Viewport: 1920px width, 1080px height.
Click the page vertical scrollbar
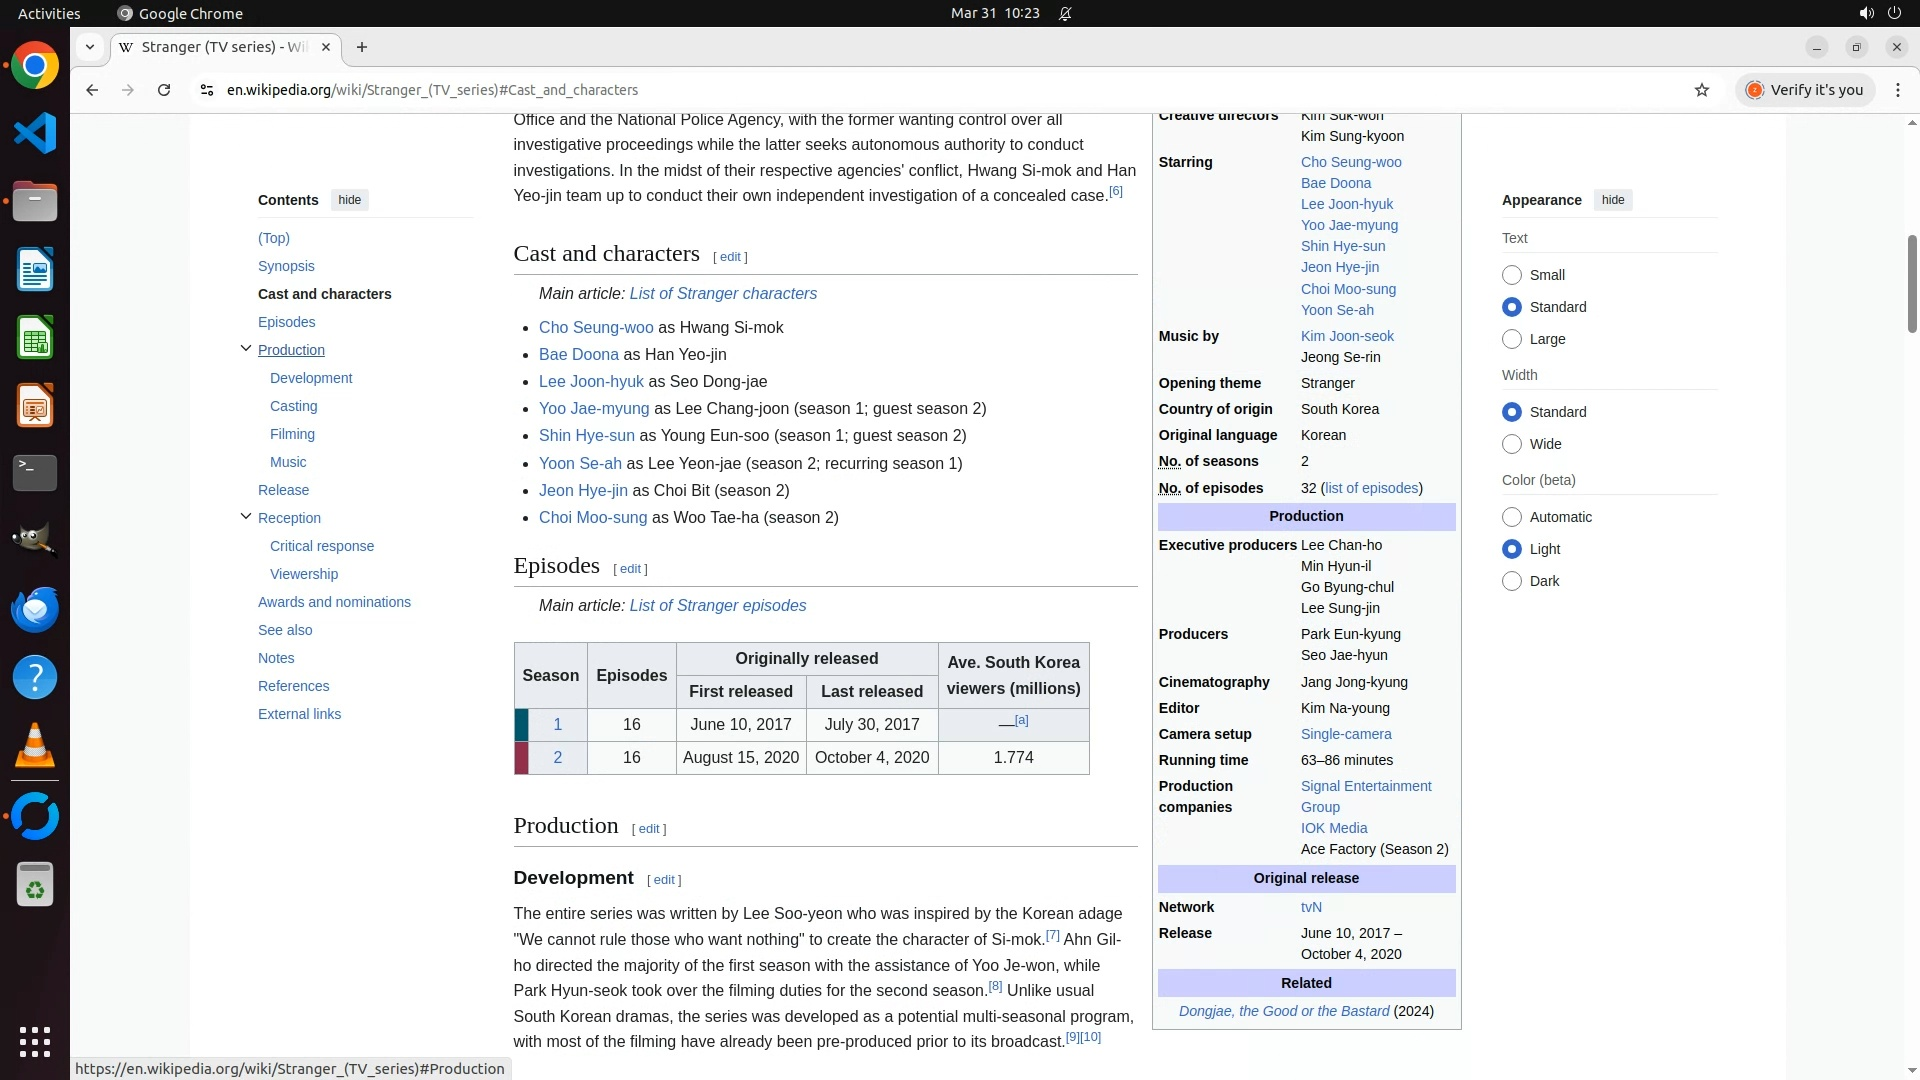[x=1912, y=285]
